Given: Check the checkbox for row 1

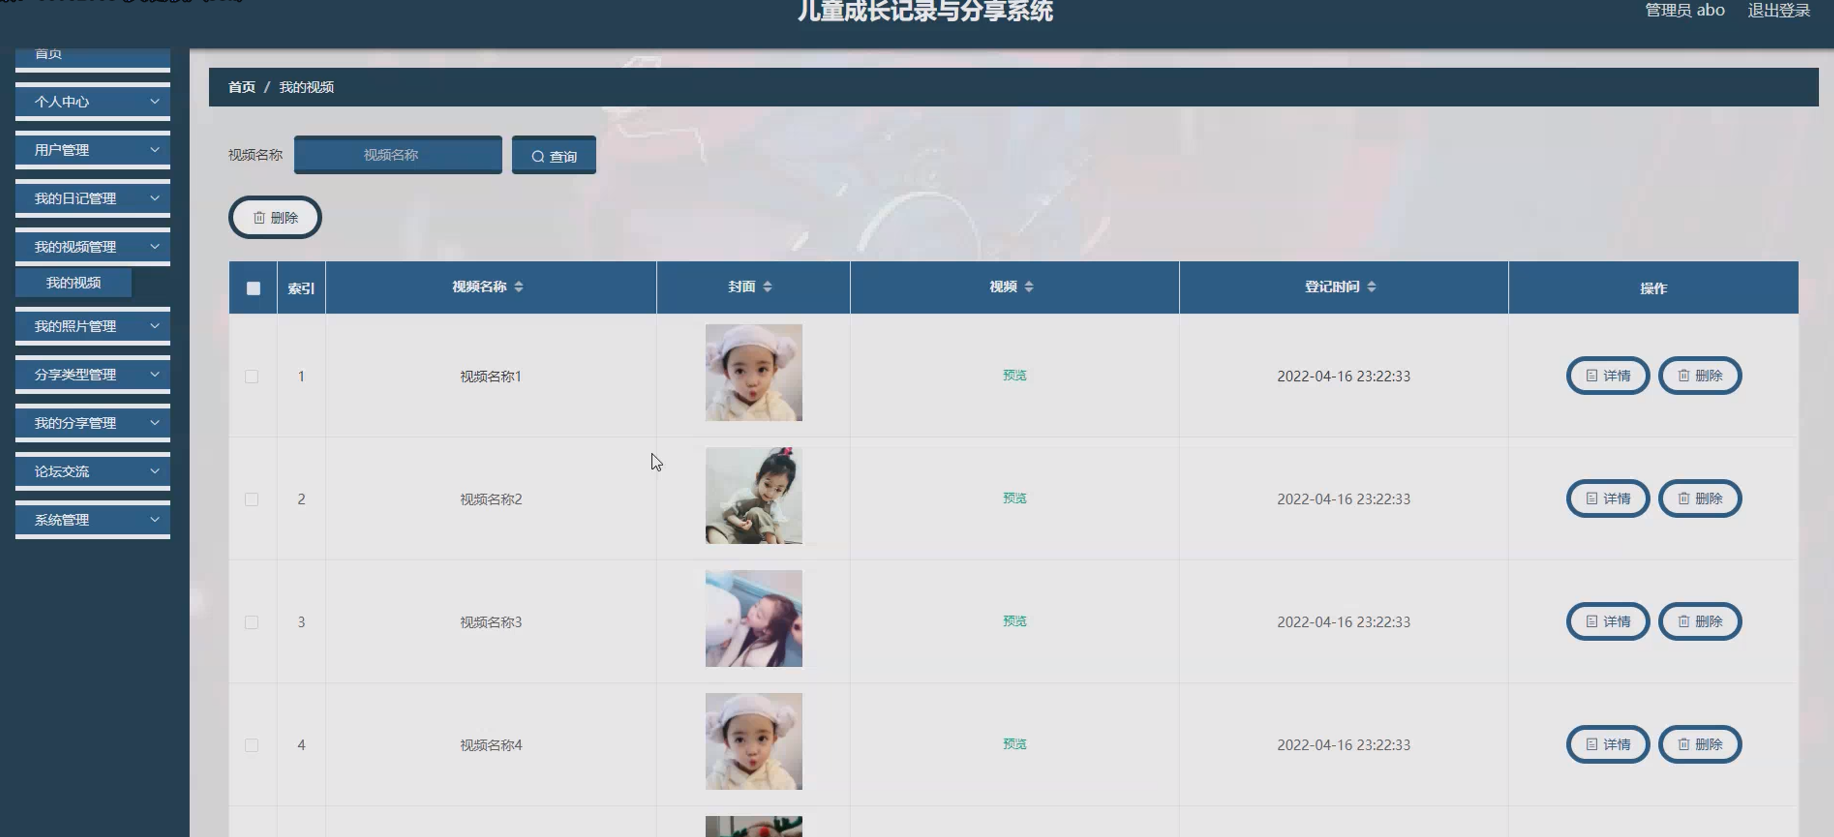Looking at the screenshot, I should click(252, 377).
